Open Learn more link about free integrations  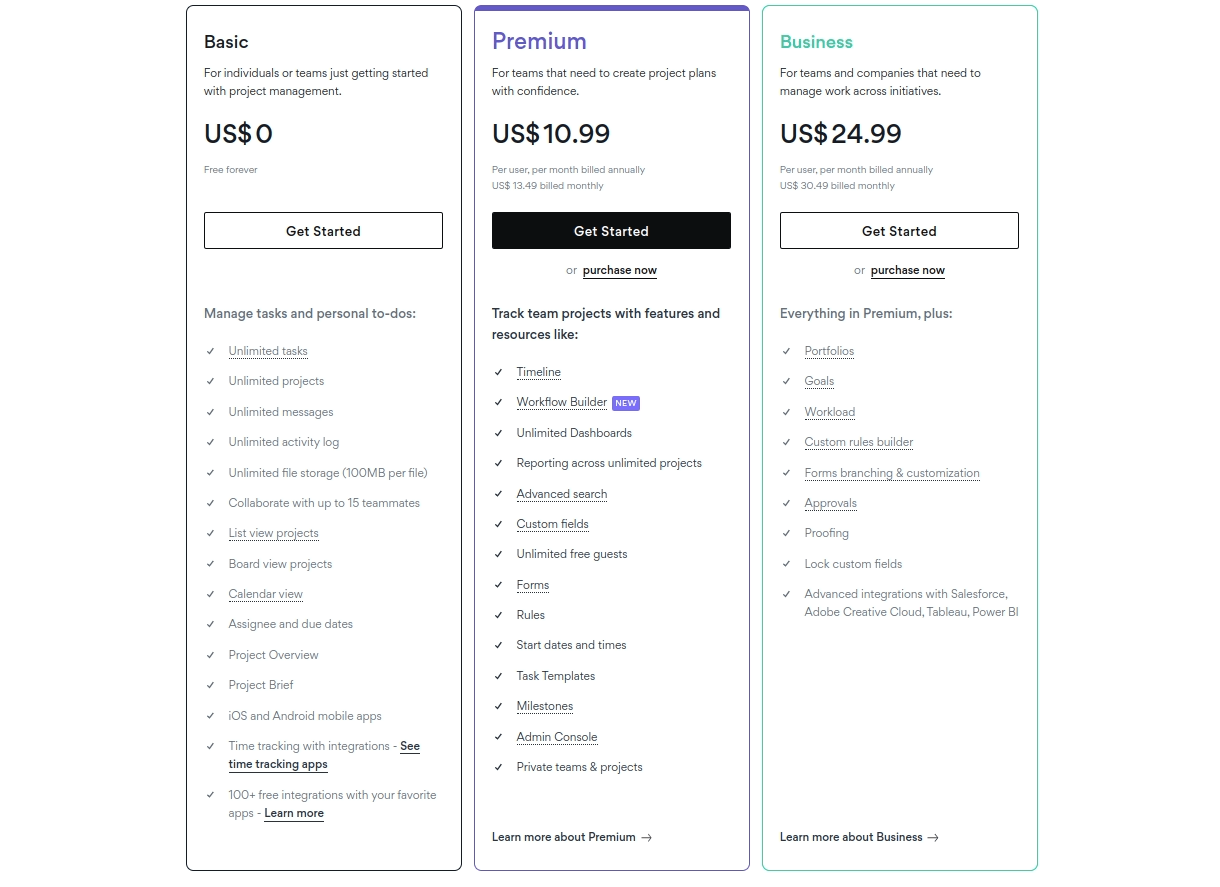[x=294, y=814]
